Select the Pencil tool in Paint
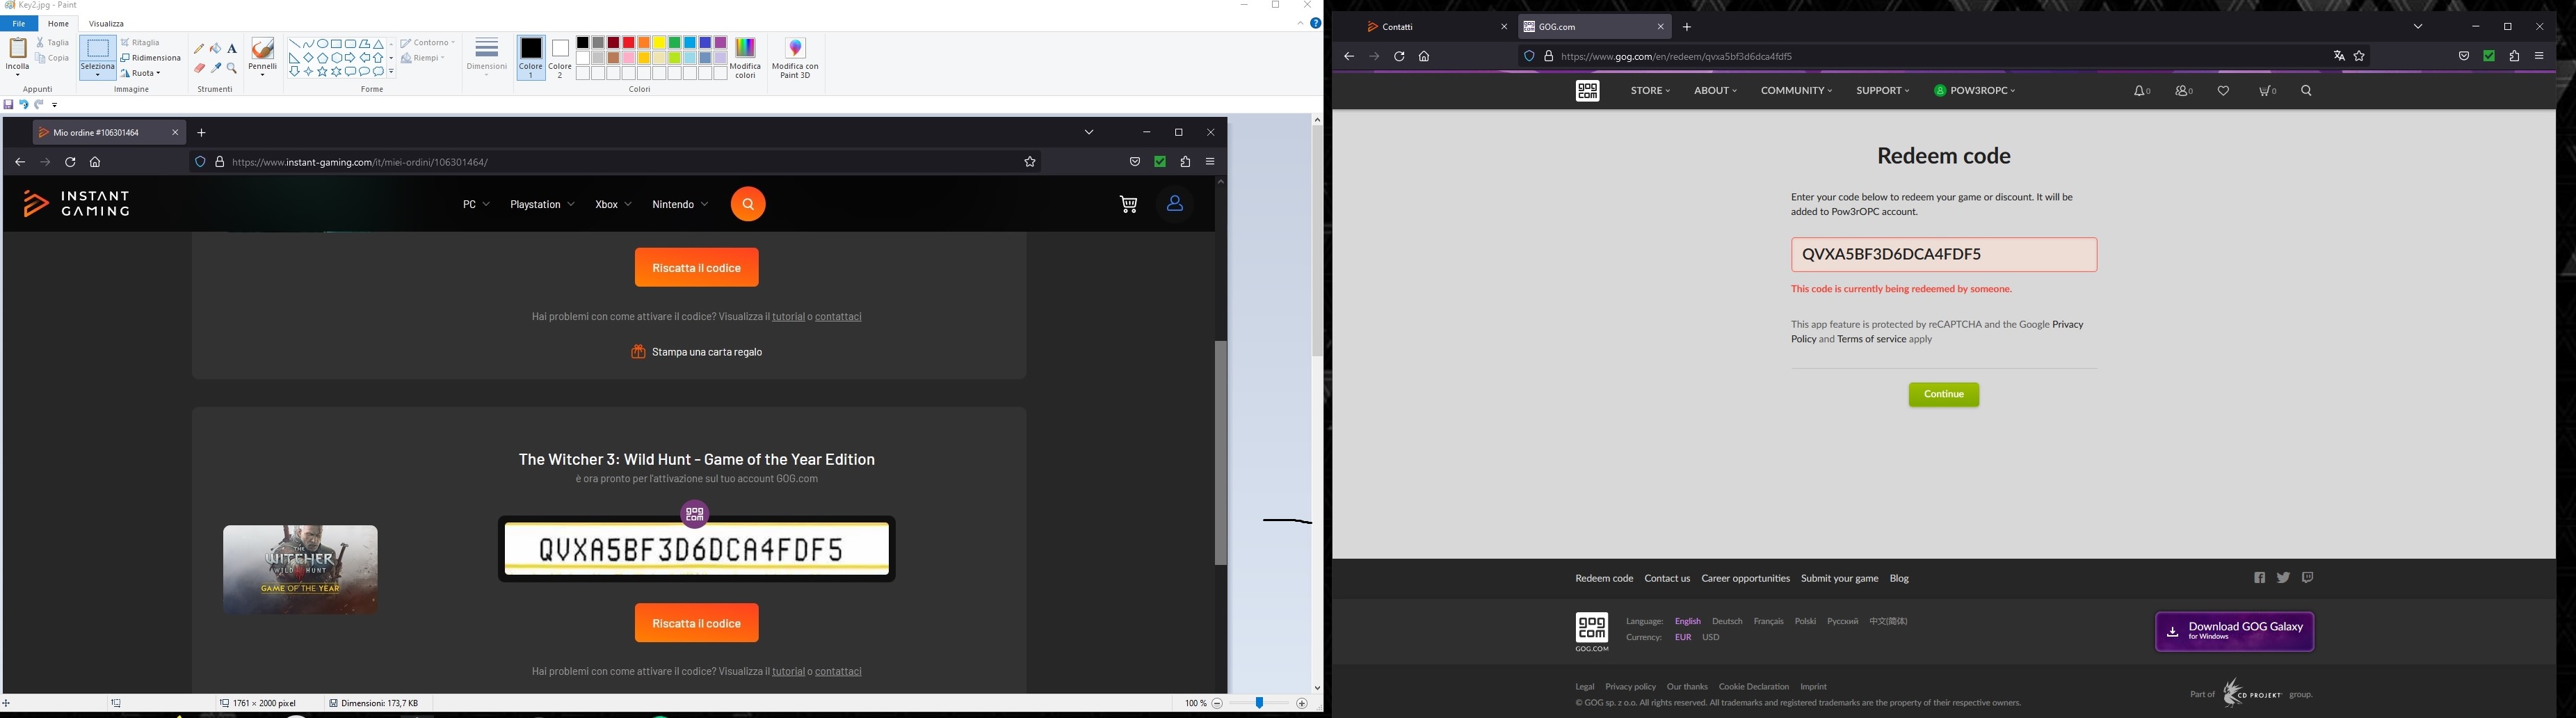 [199, 48]
